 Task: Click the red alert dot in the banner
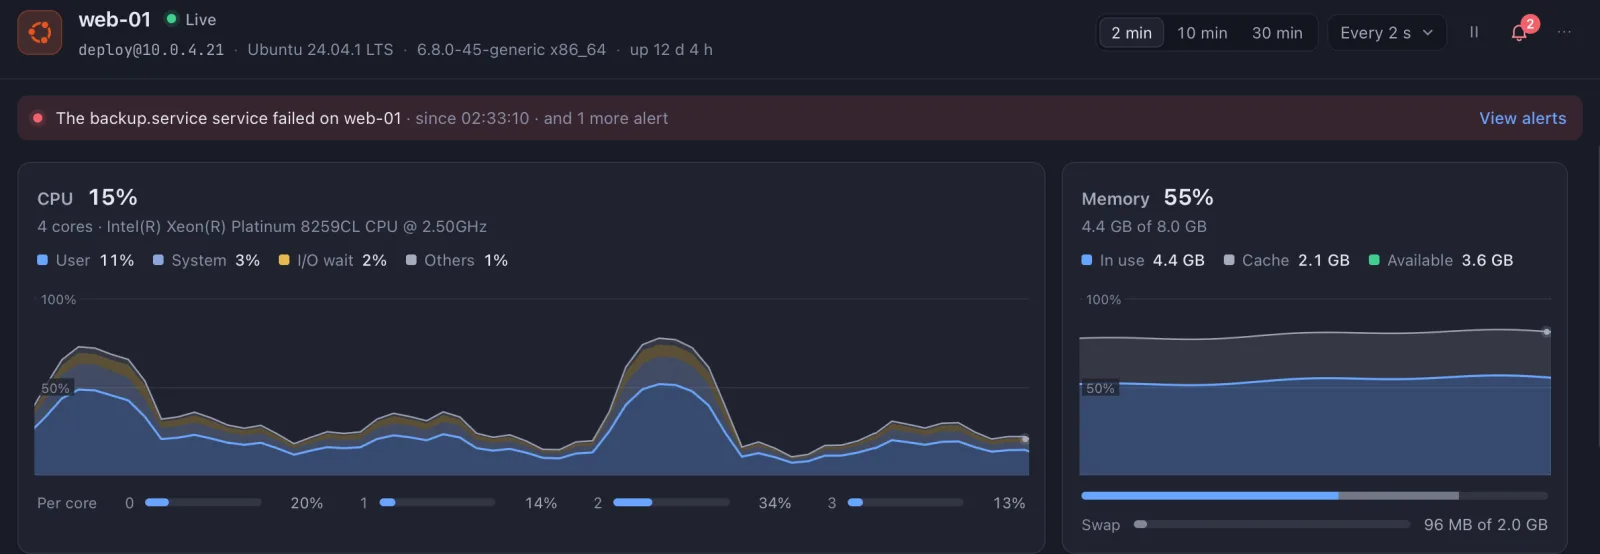[x=38, y=118]
